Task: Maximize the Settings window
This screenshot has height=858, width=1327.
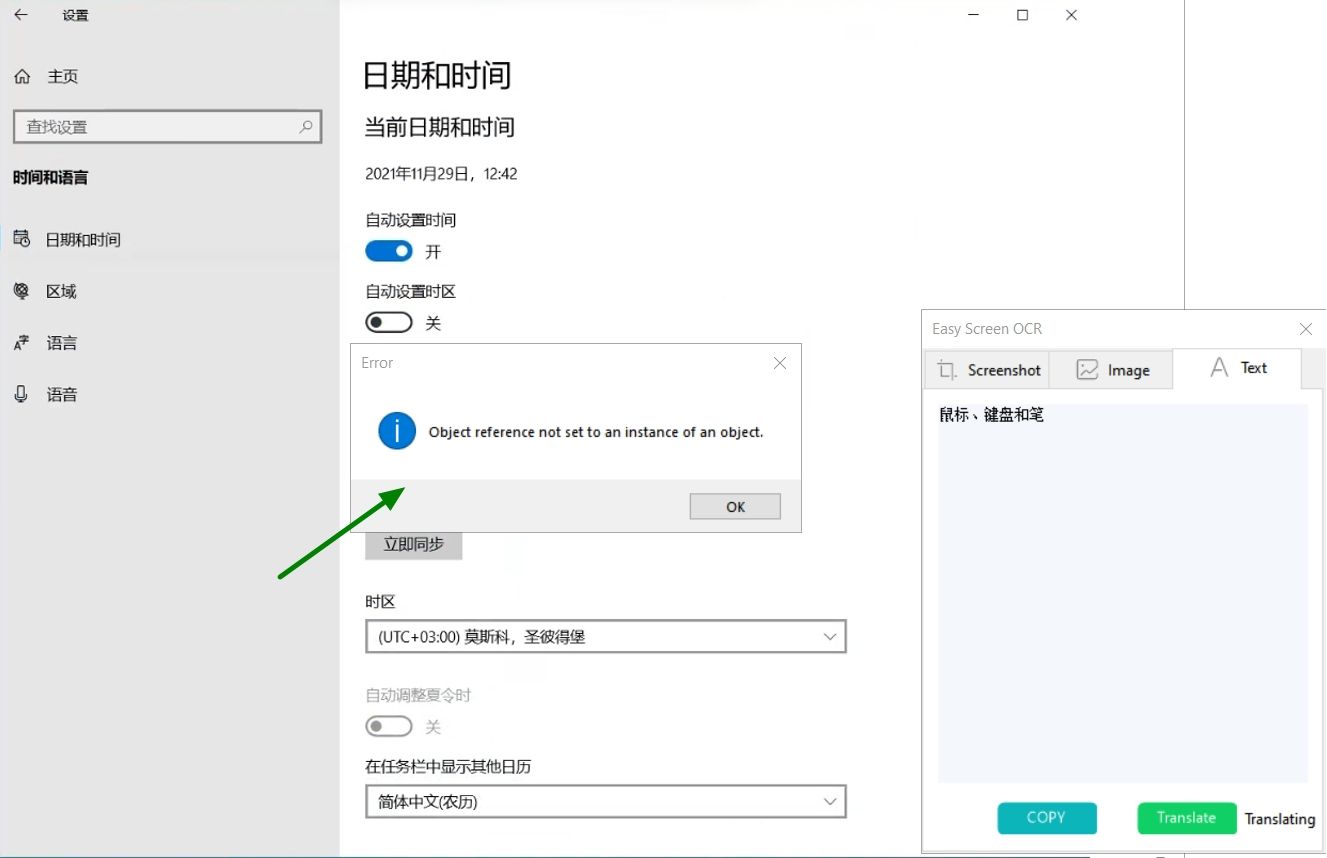Action: coord(1022,15)
